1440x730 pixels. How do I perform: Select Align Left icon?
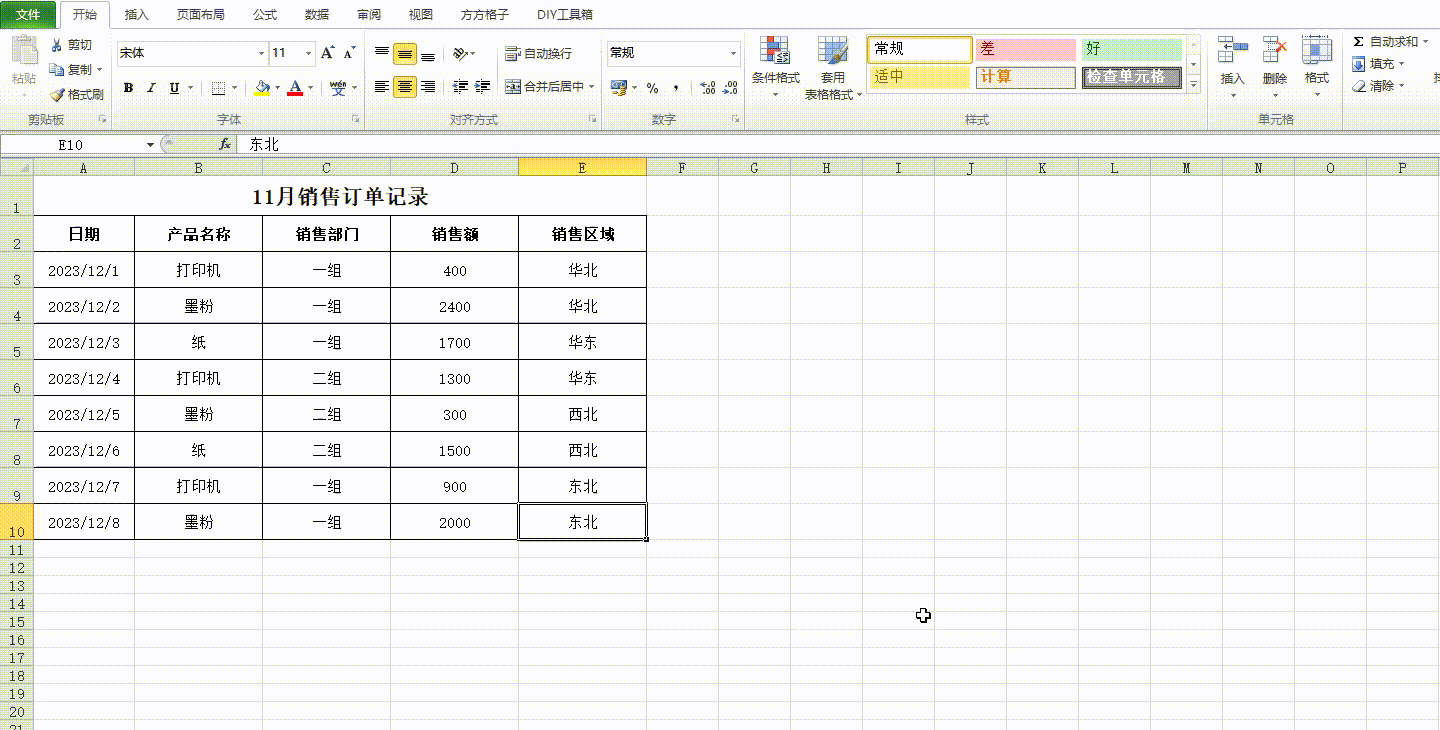[x=382, y=87]
